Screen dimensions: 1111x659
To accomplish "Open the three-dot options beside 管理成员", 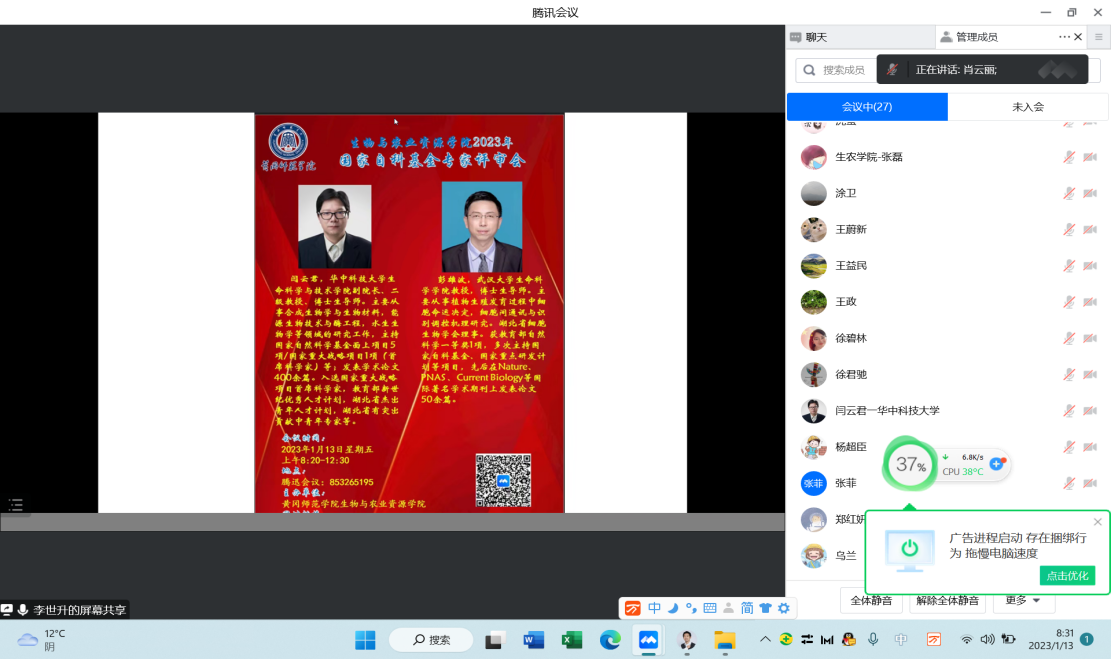I will pos(1064,37).
